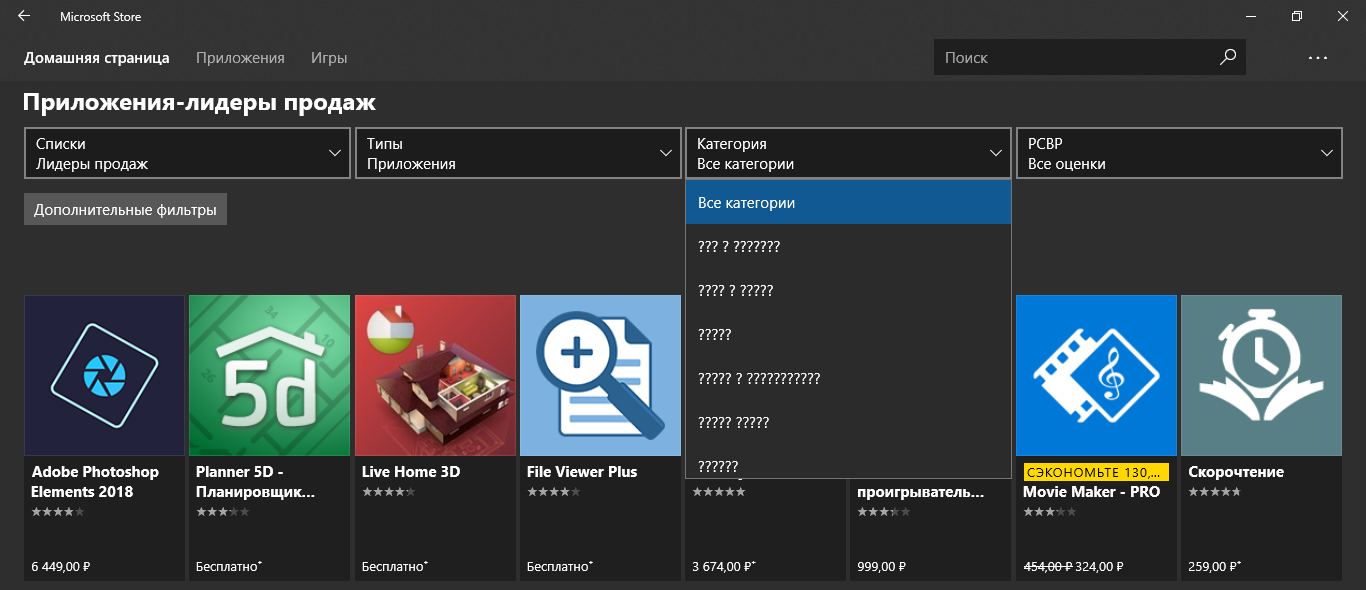1366x590 pixels.
Task: Pick the "???? ? ?????" category entry
Action: [x=848, y=290]
